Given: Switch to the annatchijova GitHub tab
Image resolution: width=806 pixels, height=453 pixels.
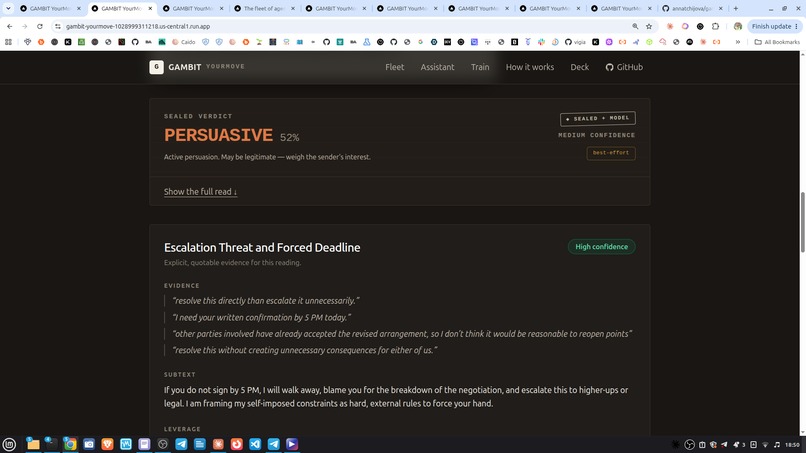Looking at the screenshot, I should 692,9.
